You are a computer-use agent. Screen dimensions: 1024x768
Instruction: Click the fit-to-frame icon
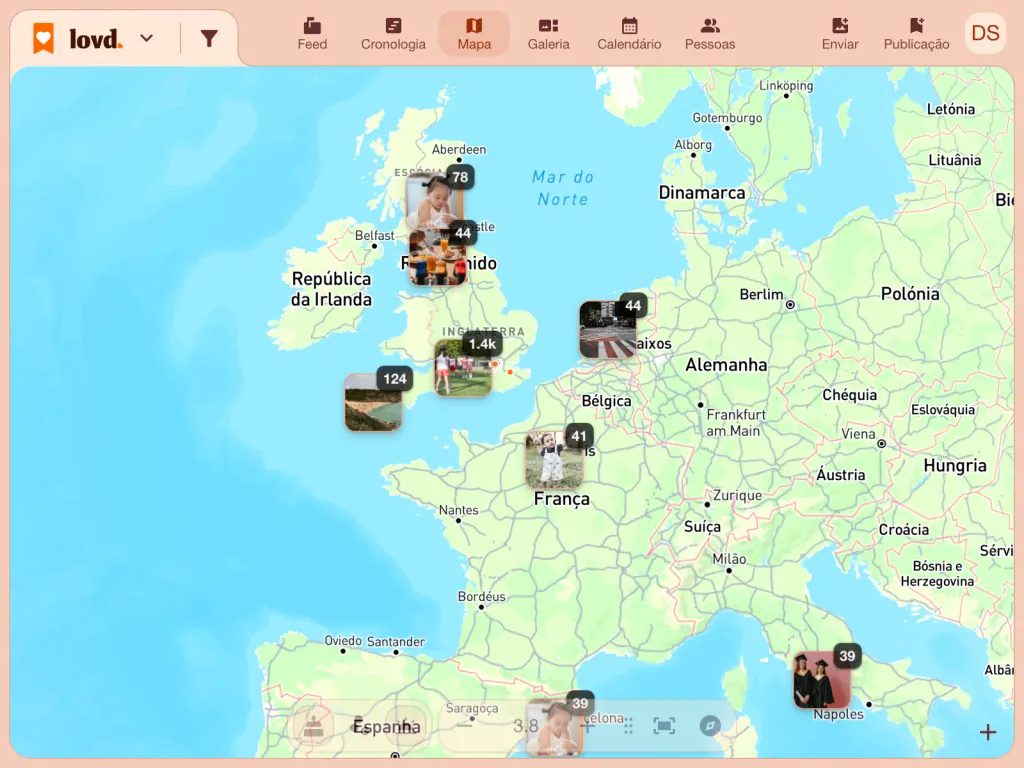[x=664, y=726]
